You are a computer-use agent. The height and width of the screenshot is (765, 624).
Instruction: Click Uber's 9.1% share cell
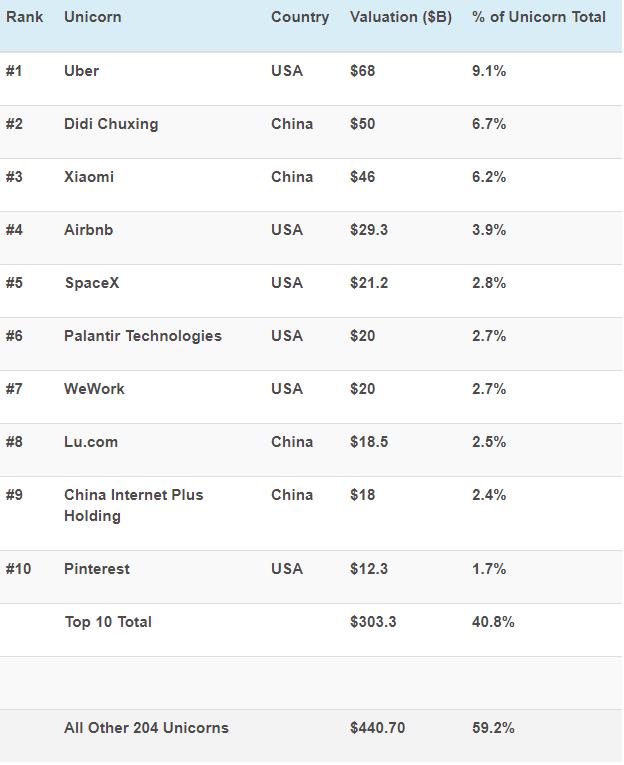489,71
